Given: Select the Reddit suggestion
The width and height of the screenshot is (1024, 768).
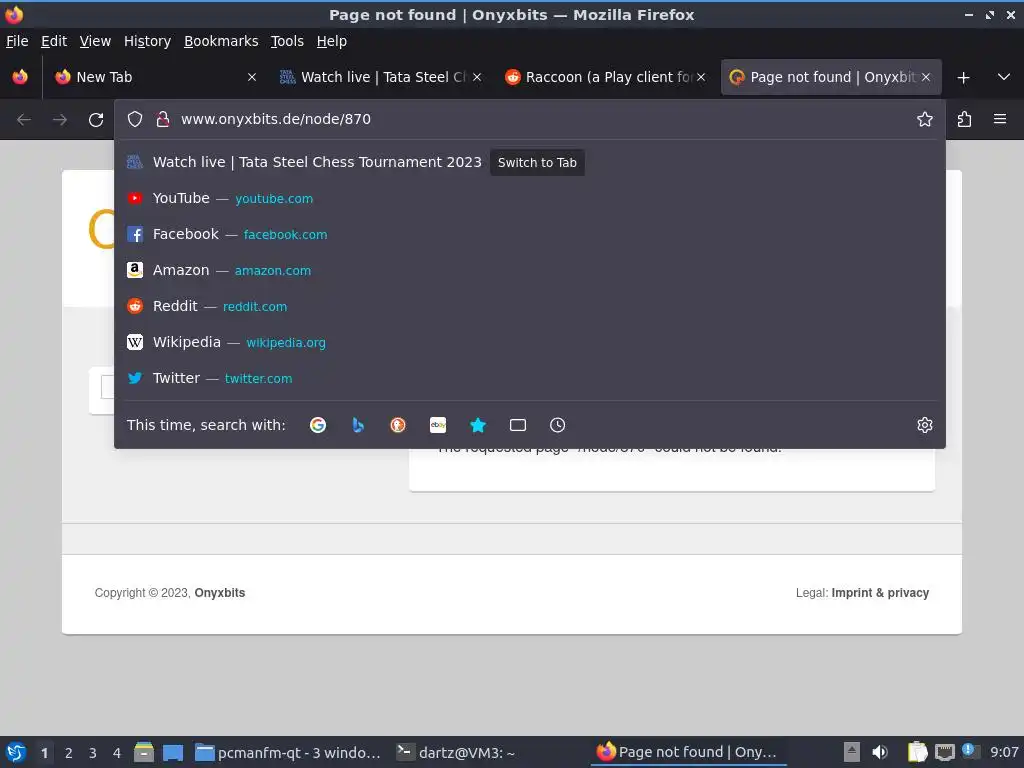Looking at the screenshot, I should click(530, 306).
